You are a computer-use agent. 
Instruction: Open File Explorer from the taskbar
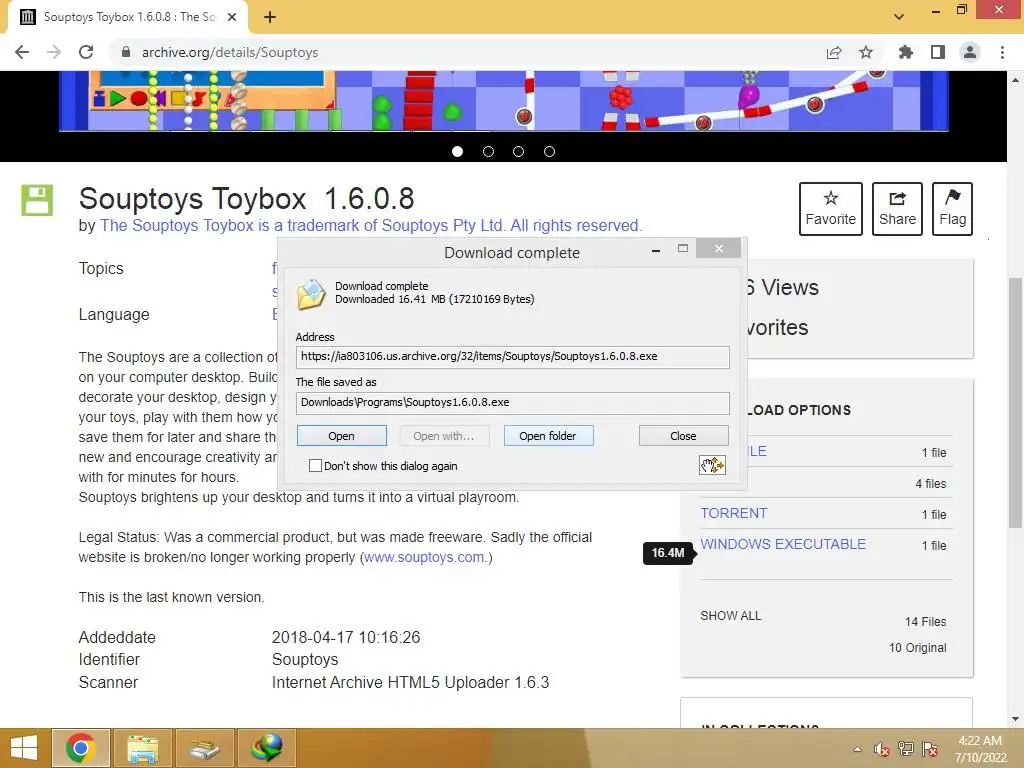142,748
